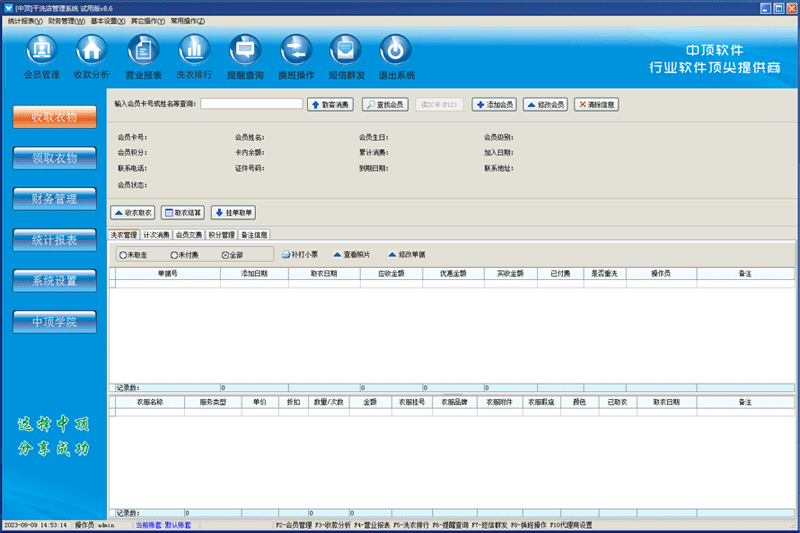Click 服务类型 column header

click(213, 402)
